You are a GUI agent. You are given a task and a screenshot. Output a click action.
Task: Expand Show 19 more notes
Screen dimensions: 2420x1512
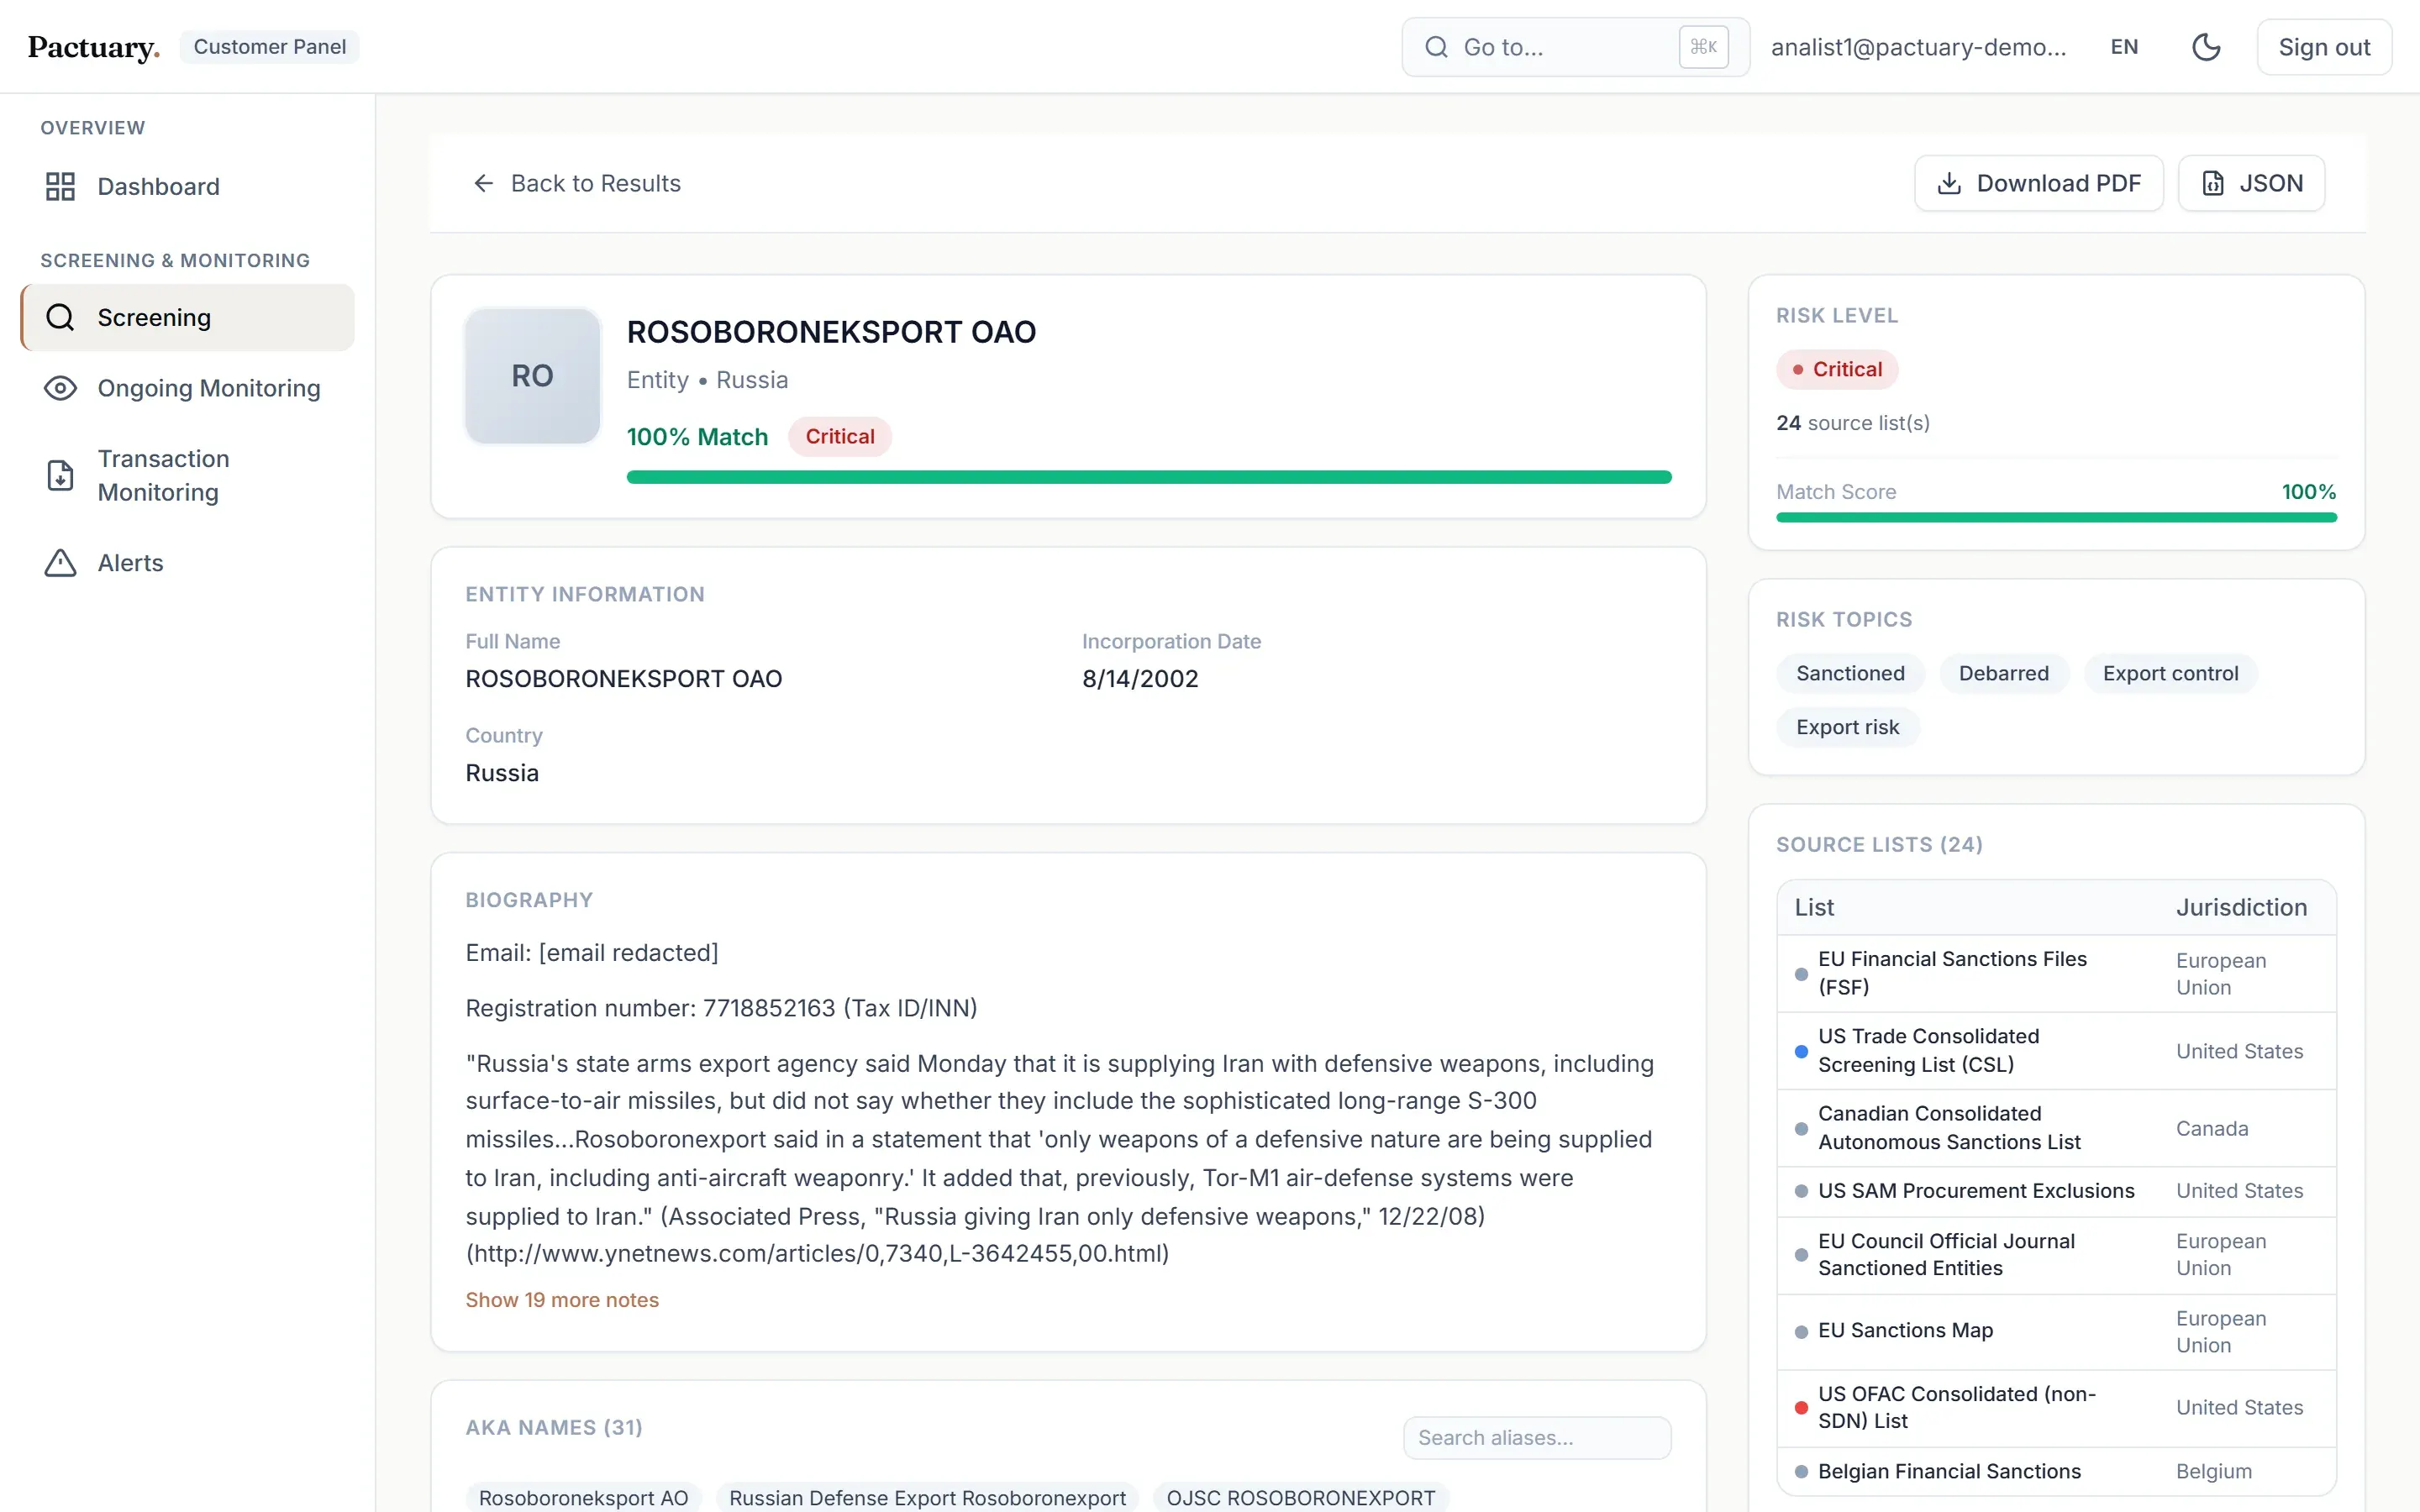coord(562,1300)
